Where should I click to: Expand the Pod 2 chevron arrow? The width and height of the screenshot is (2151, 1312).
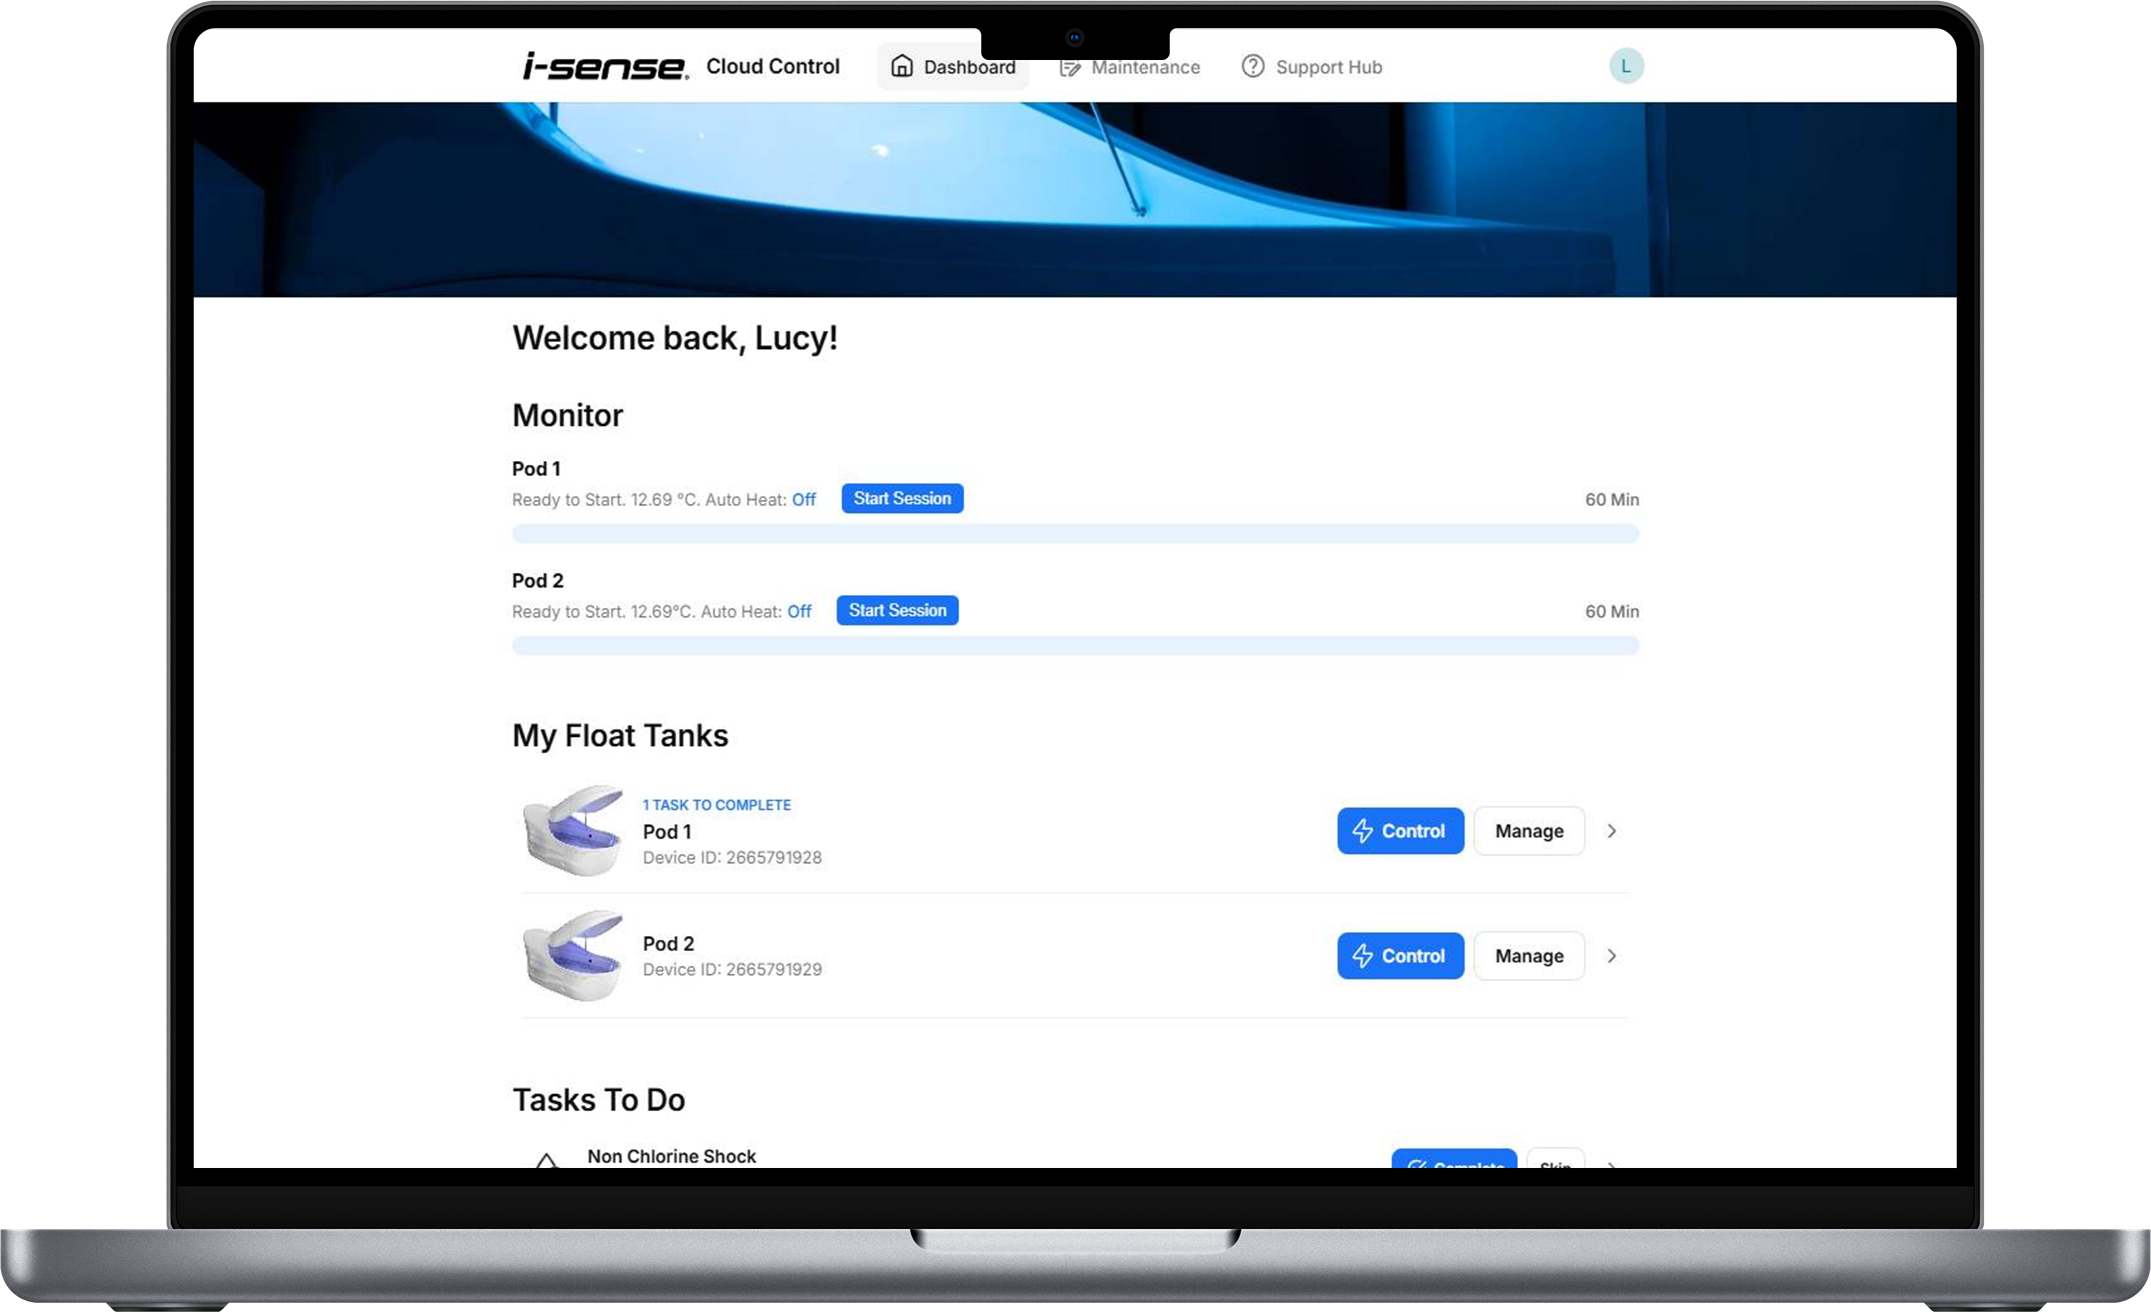tap(1611, 956)
